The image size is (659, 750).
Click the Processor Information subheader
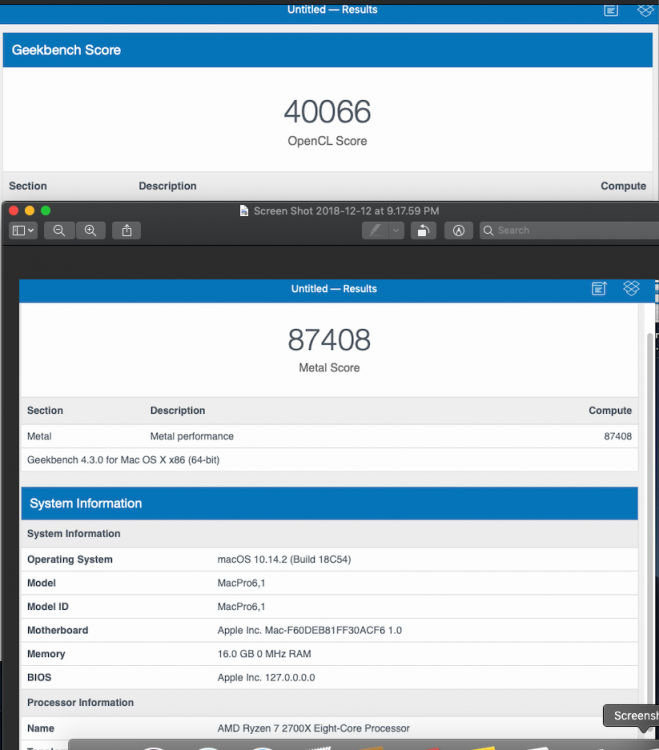(x=80, y=703)
